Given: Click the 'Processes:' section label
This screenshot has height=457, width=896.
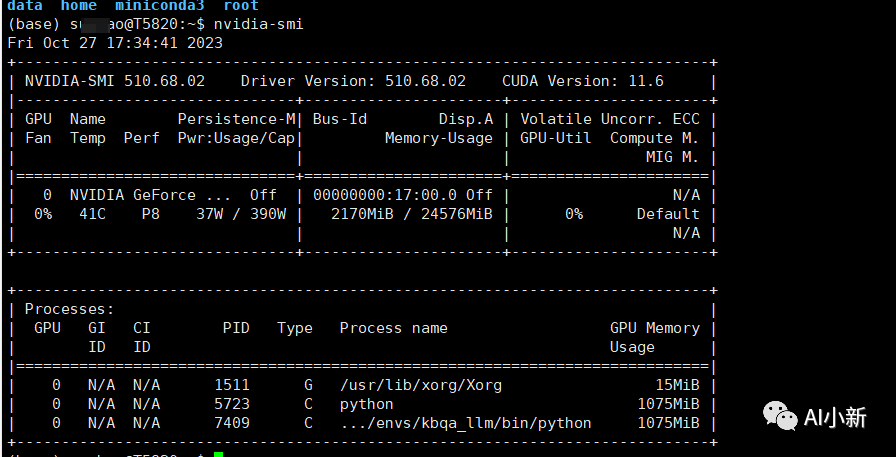Looking at the screenshot, I should pos(70,309).
